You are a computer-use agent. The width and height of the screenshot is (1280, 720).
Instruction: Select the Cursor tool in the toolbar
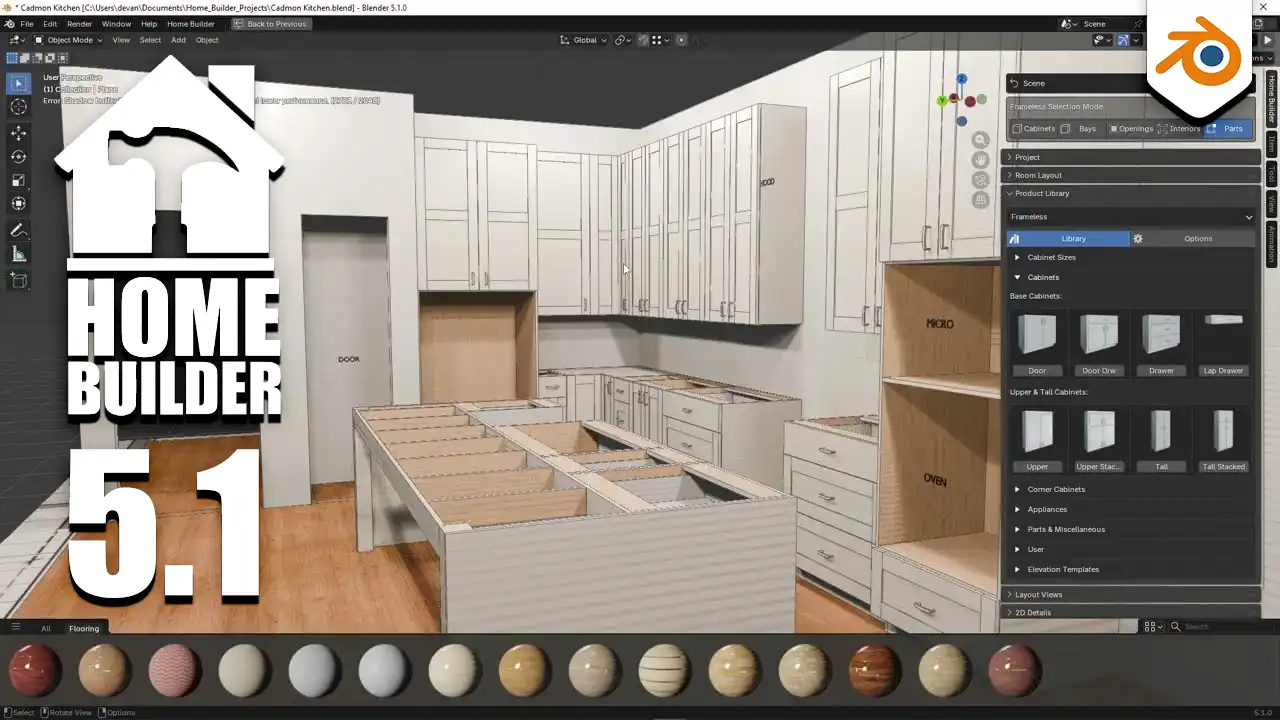coord(18,107)
